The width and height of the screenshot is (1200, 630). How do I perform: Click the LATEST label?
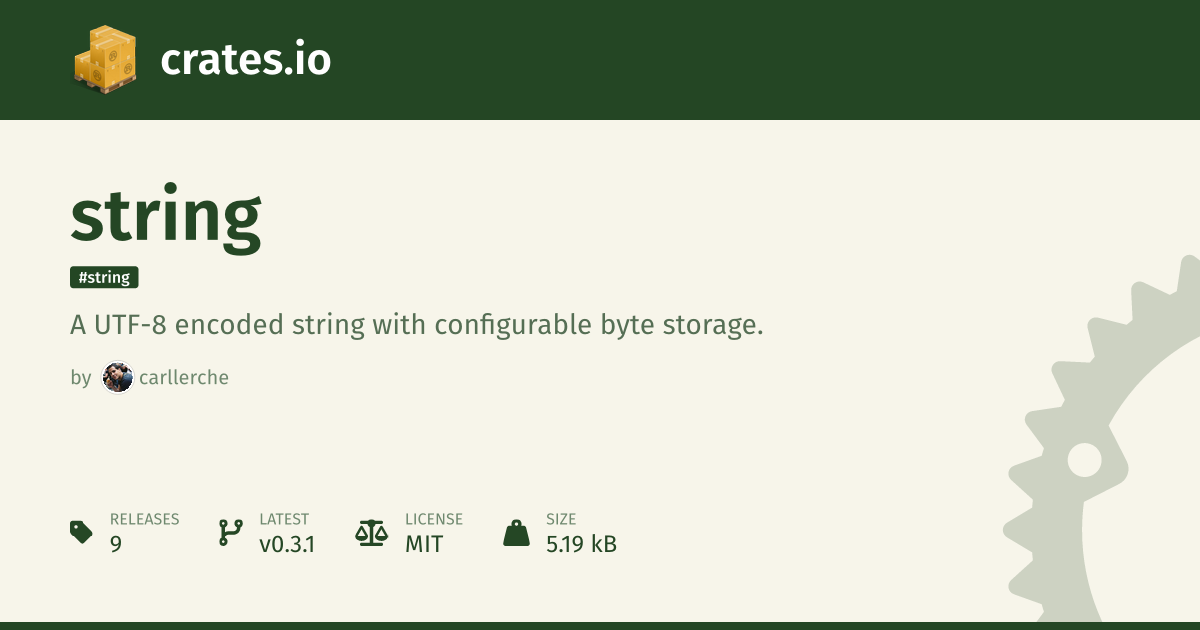pyautogui.click(x=284, y=520)
